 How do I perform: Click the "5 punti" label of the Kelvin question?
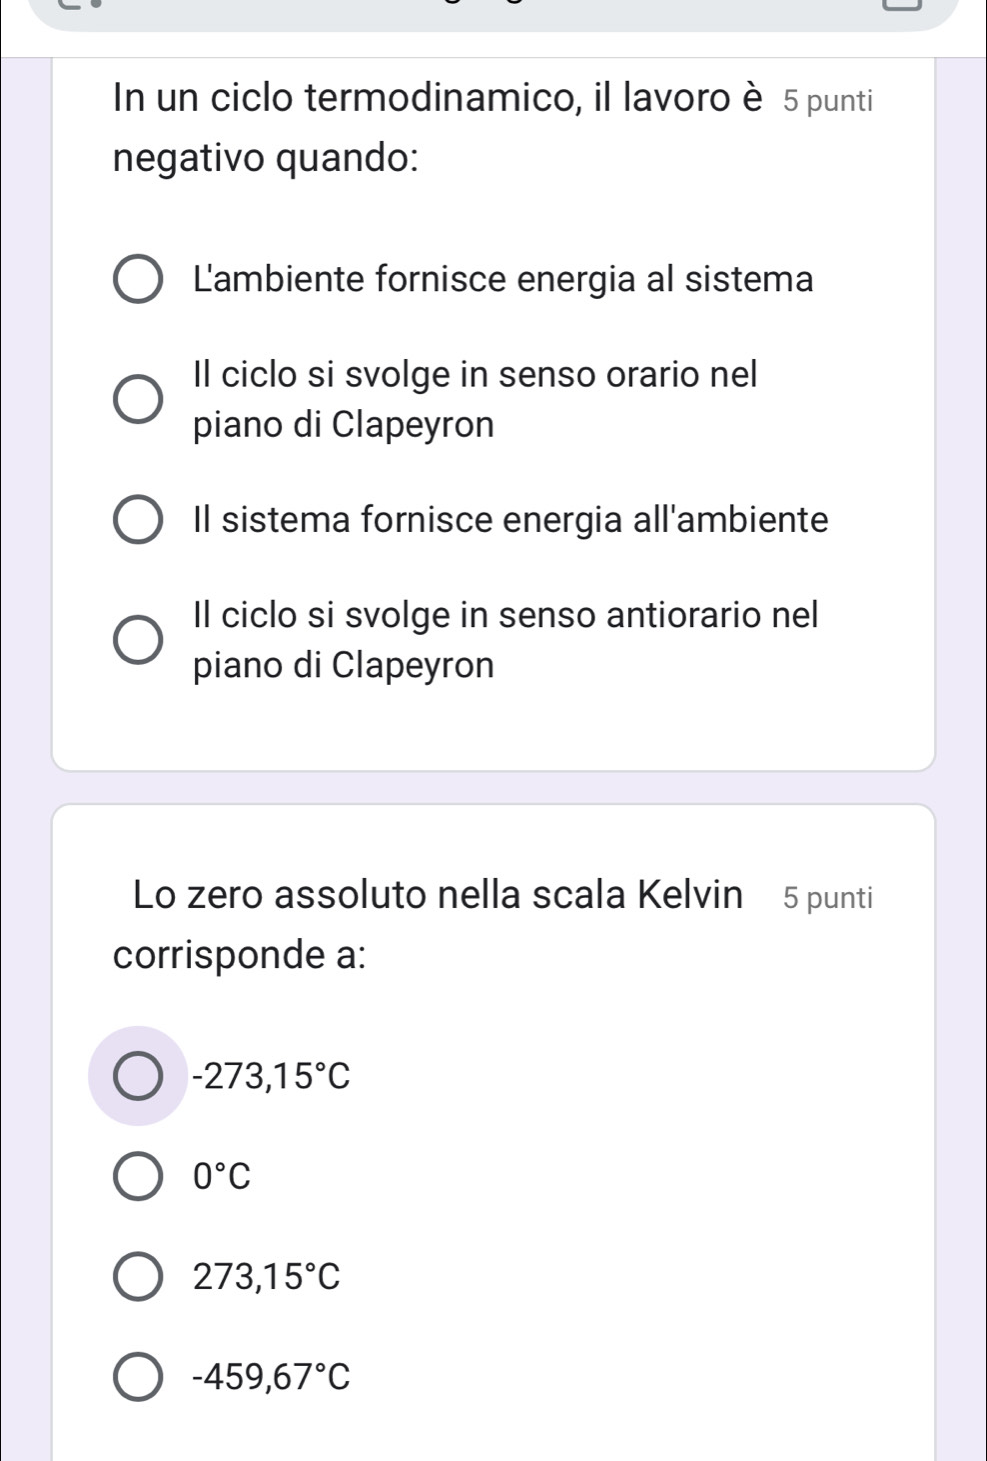tap(828, 898)
